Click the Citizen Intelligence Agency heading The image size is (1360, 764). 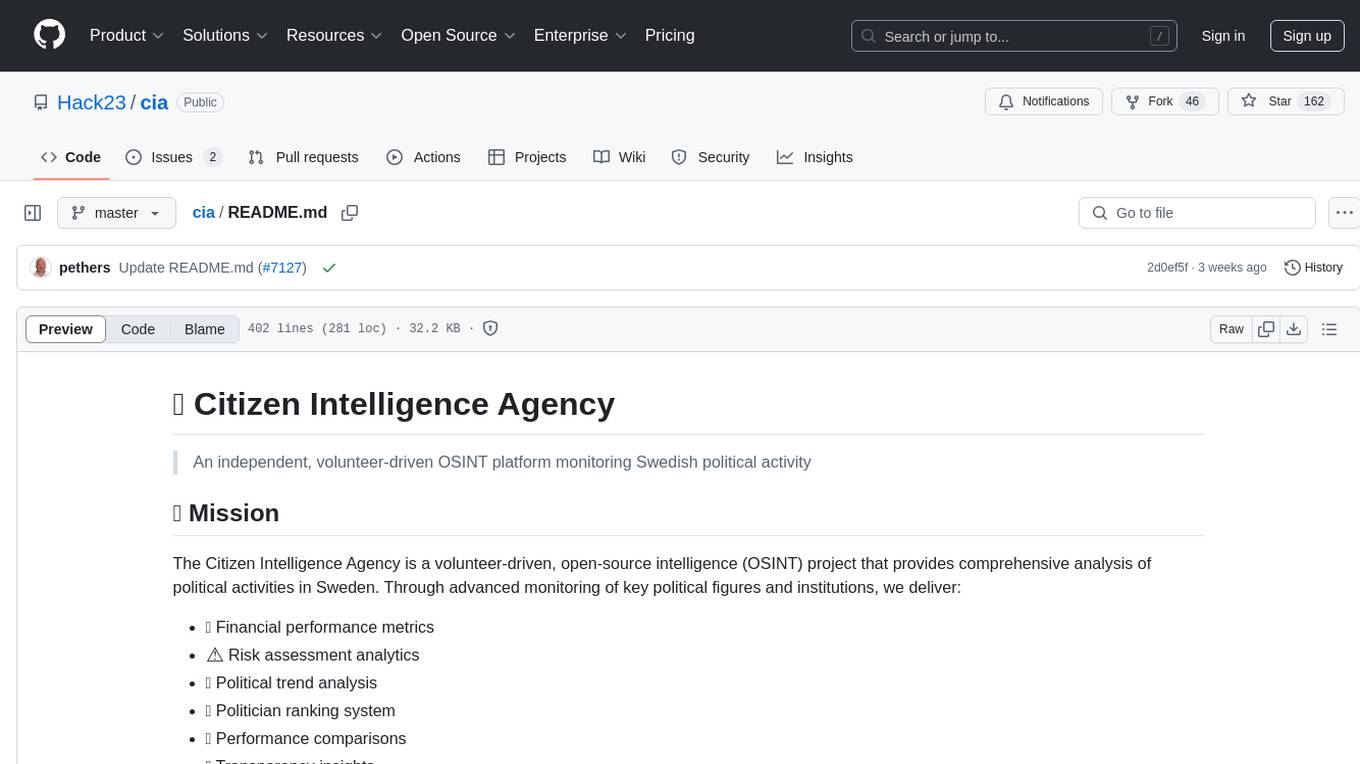click(394, 404)
